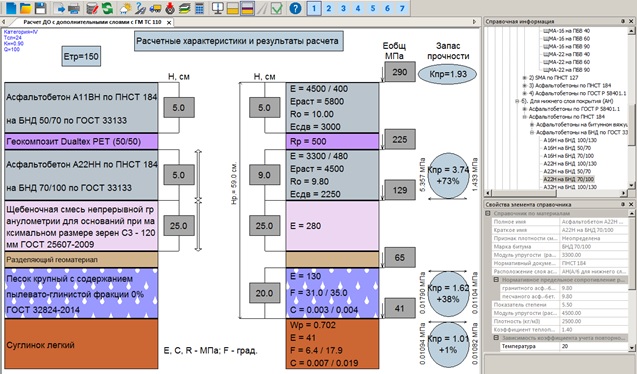
Task: Collapse the Справочник по материалам property group
Action: coord(488,213)
